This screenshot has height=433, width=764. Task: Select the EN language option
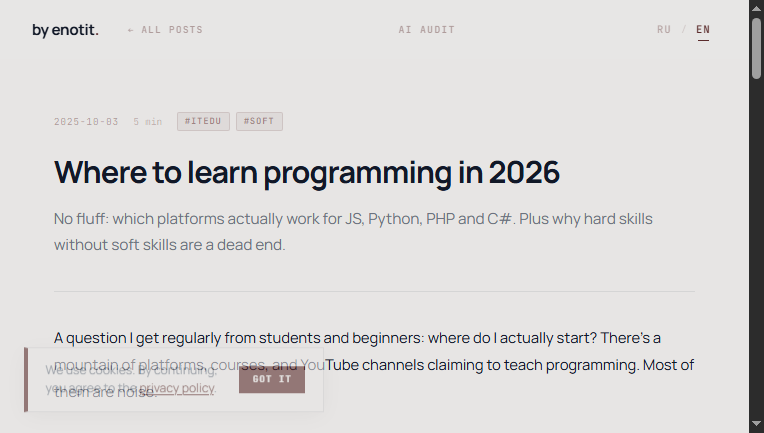click(x=703, y=30)
